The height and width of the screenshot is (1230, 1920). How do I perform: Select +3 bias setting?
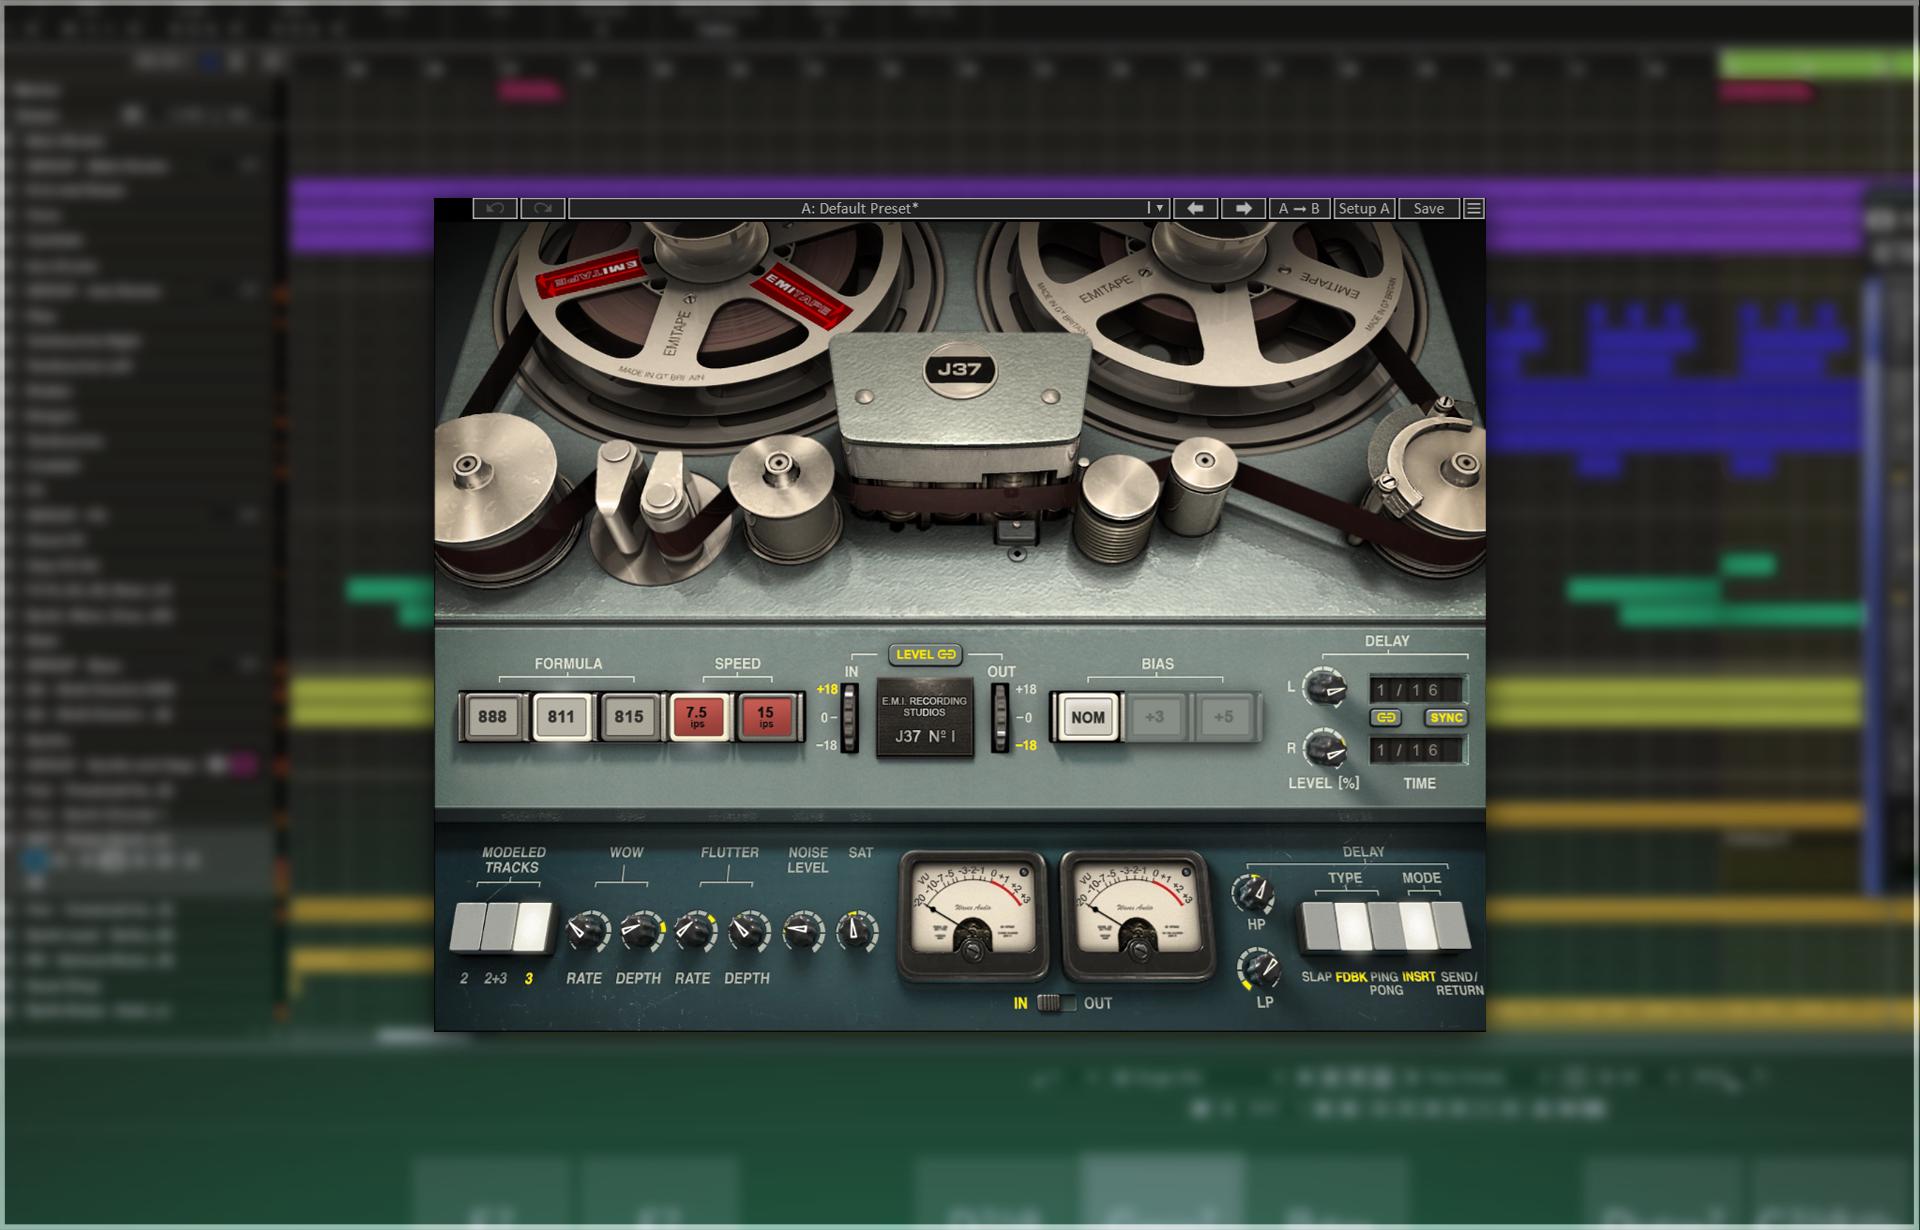point(1155,717)
